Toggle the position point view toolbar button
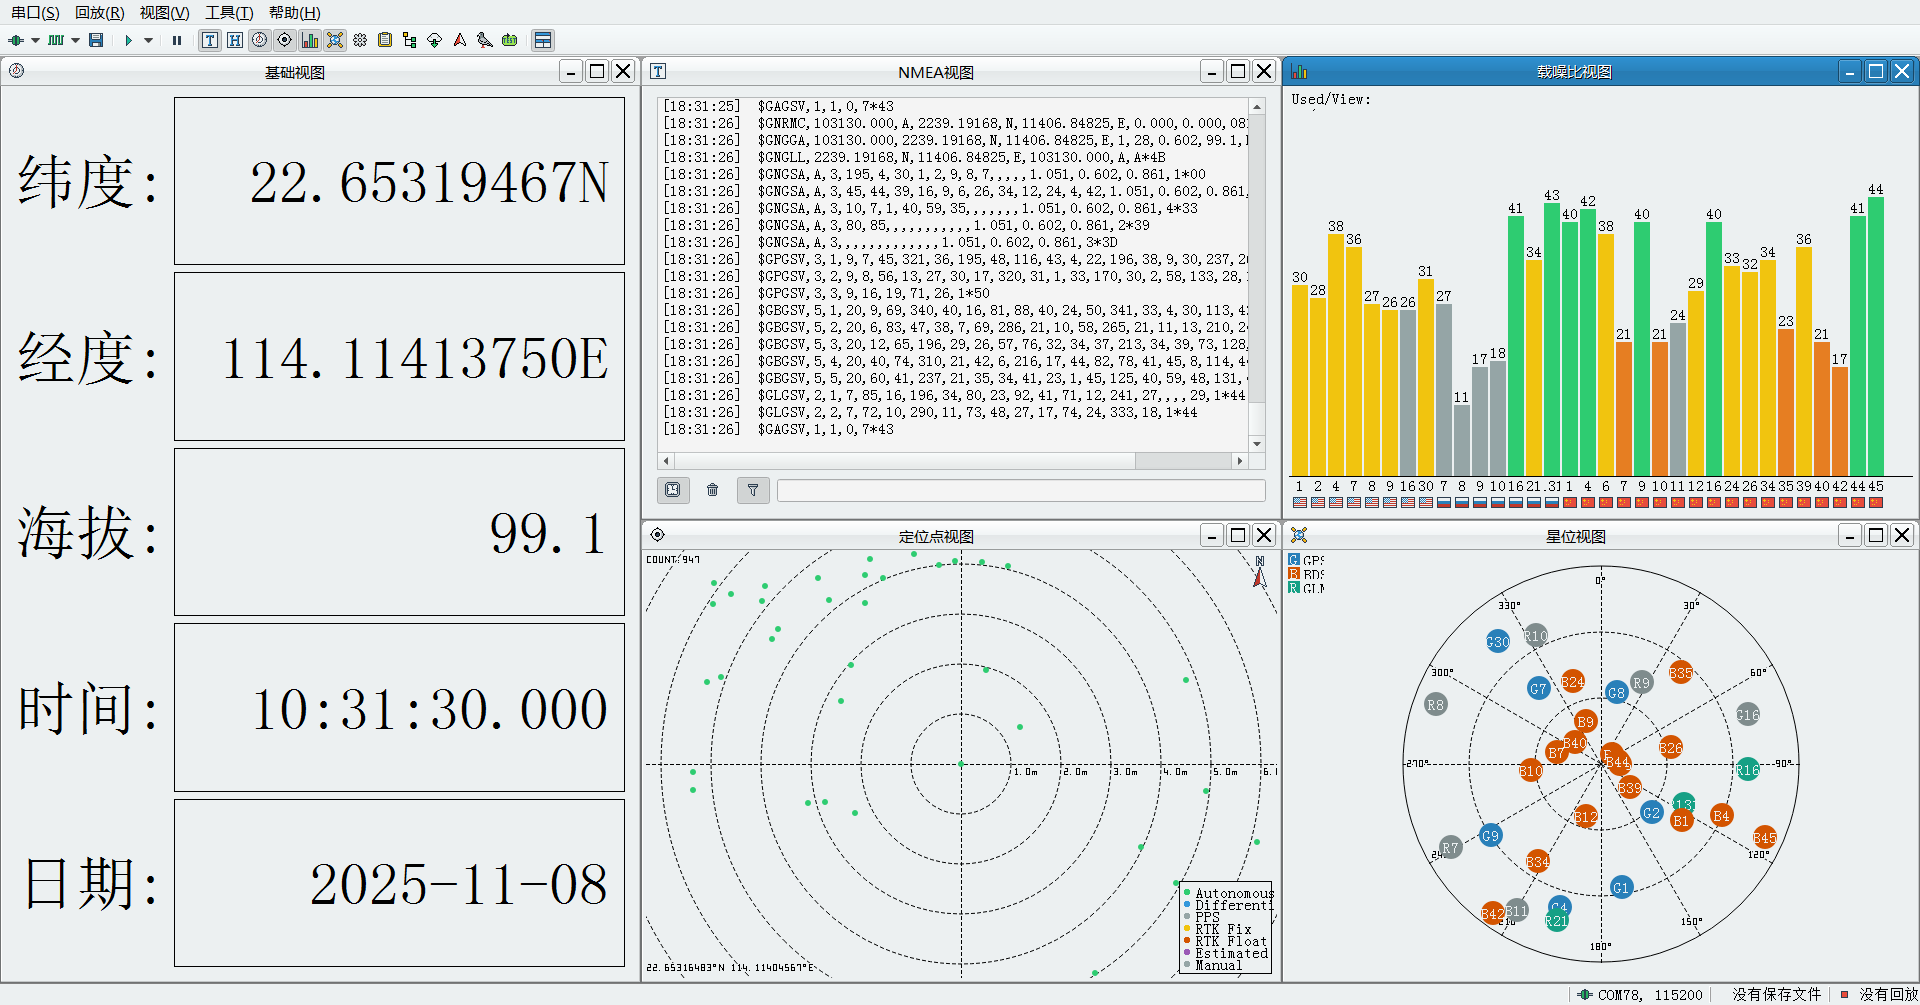 (x=284, y=40)
